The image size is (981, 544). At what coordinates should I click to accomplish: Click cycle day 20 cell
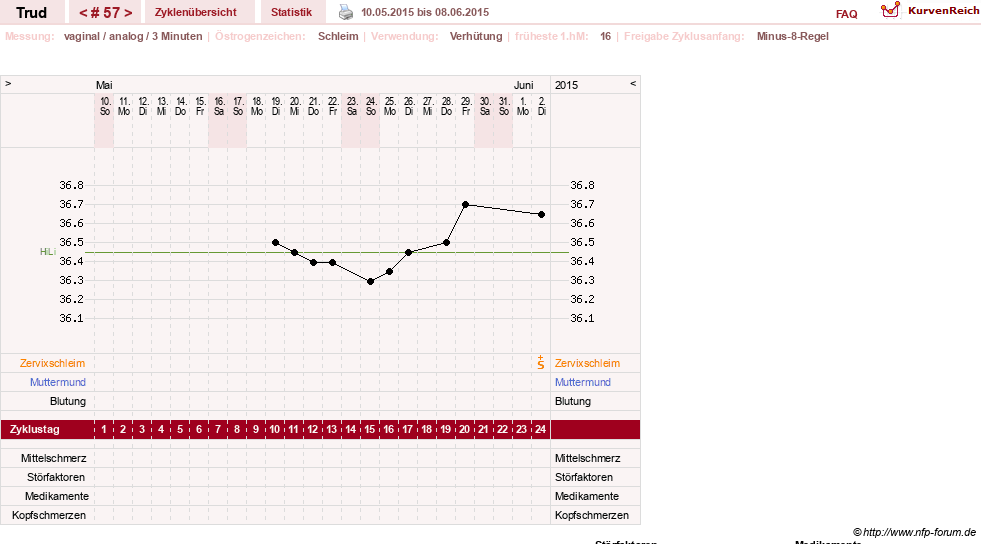click(465, 430)
